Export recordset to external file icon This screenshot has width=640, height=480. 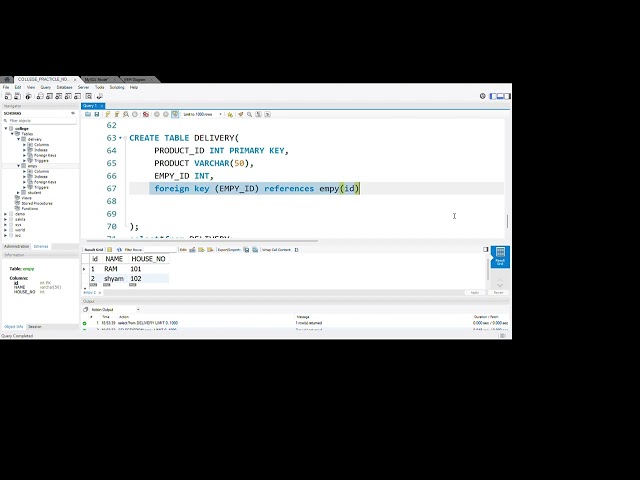(x=246, y=249)
